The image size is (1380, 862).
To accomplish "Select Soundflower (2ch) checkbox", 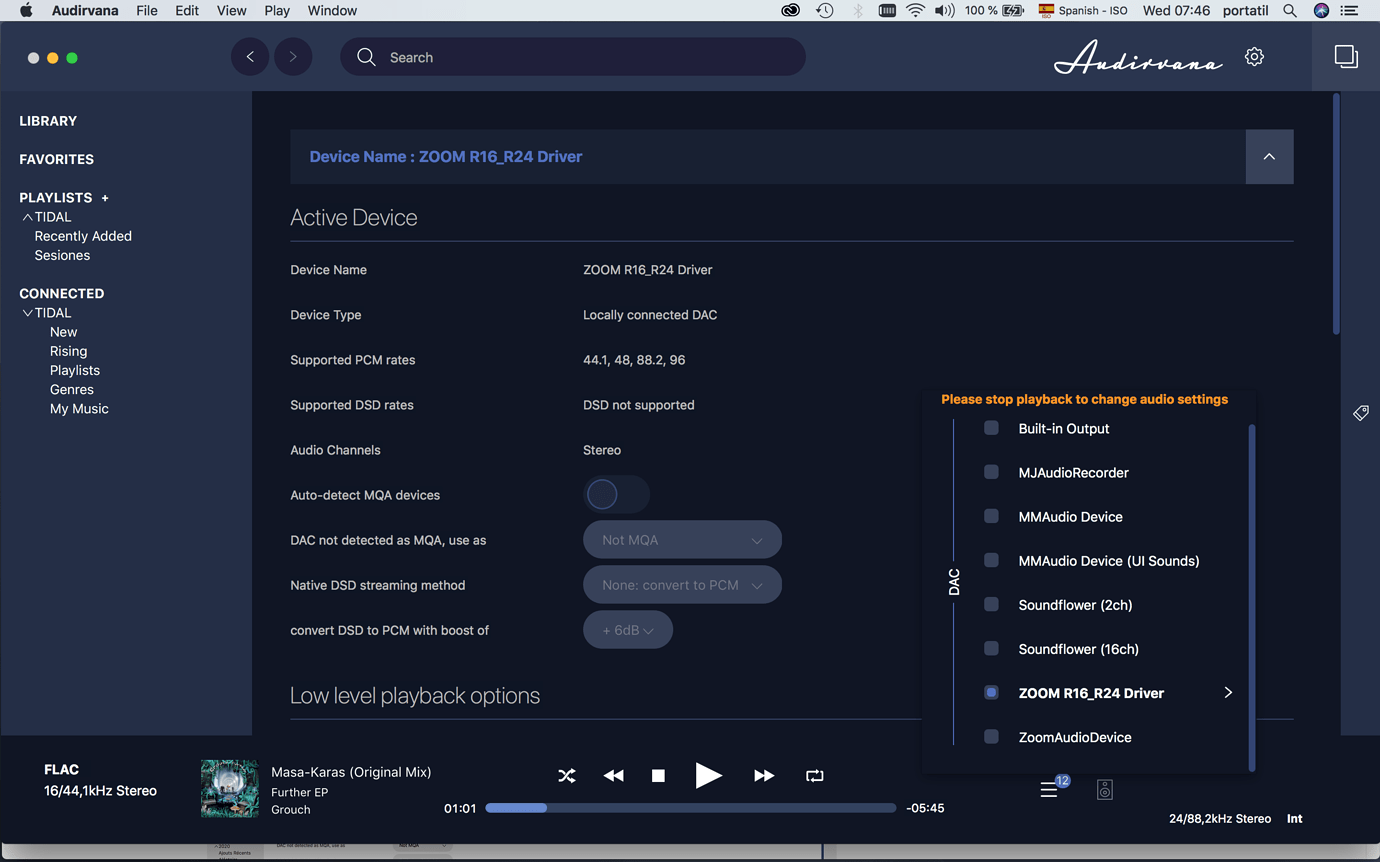I will tap(991, 604).
